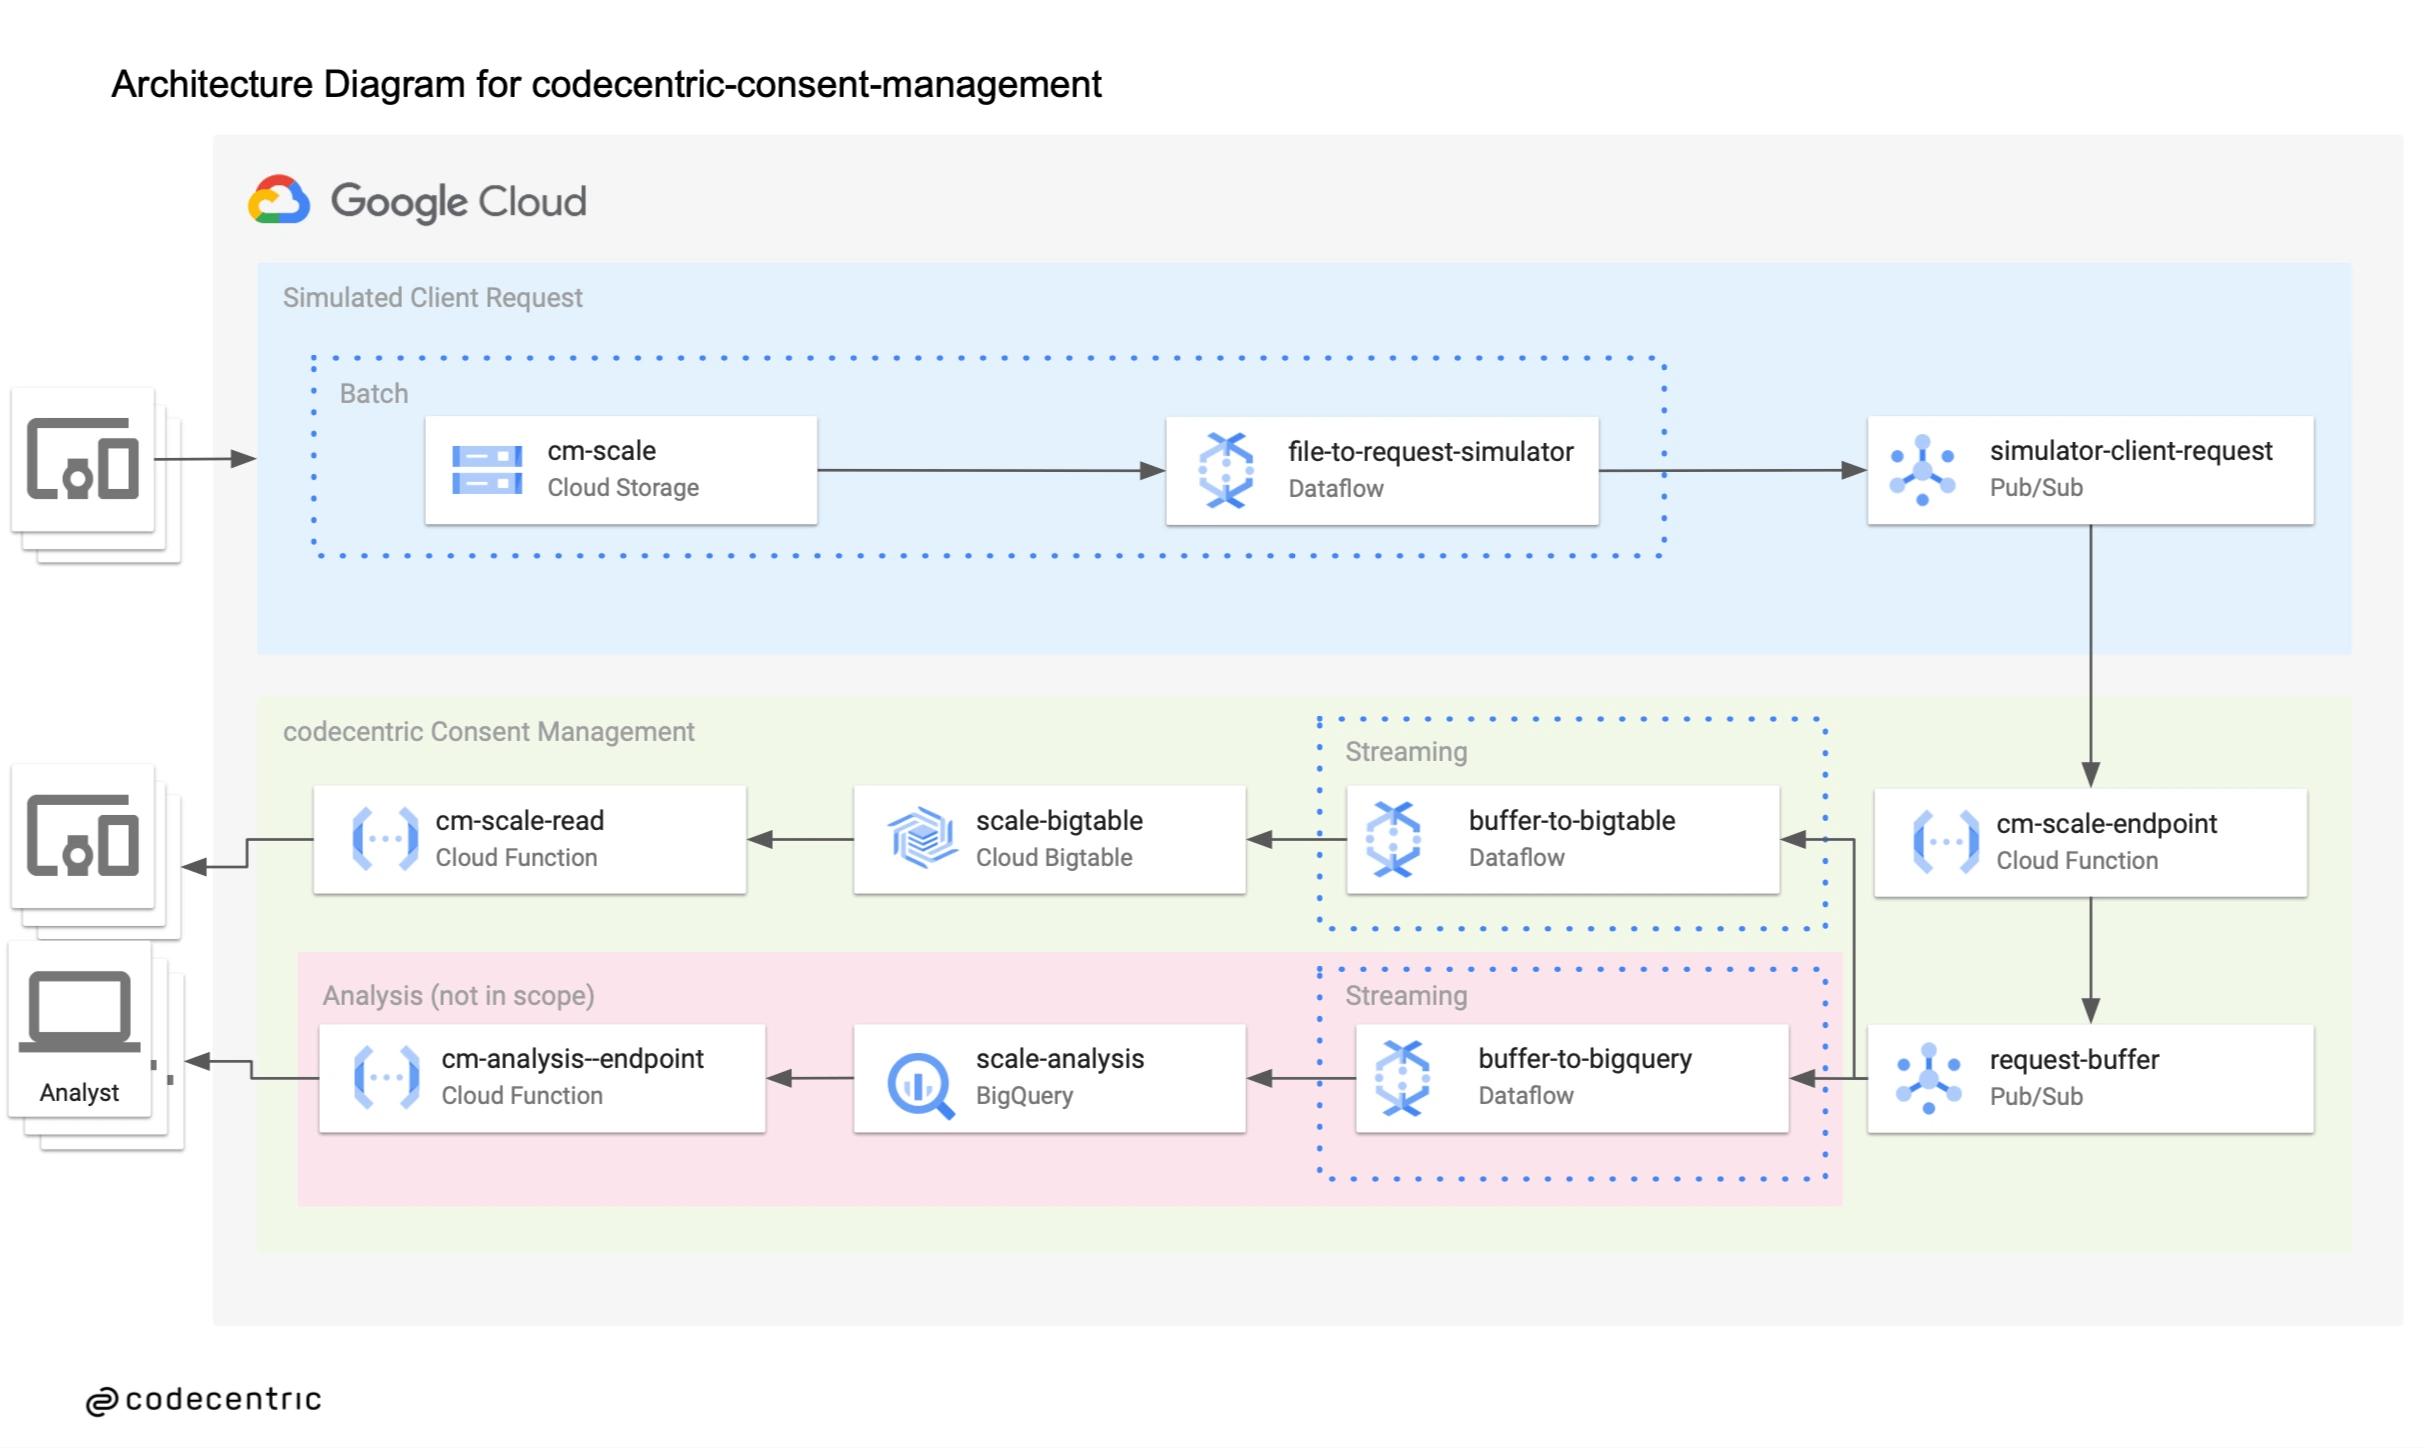Viewport: 2424px width, 1448px height.
Task: Click the Analysis (not in scope) label
Action: [x=458, y=995]
